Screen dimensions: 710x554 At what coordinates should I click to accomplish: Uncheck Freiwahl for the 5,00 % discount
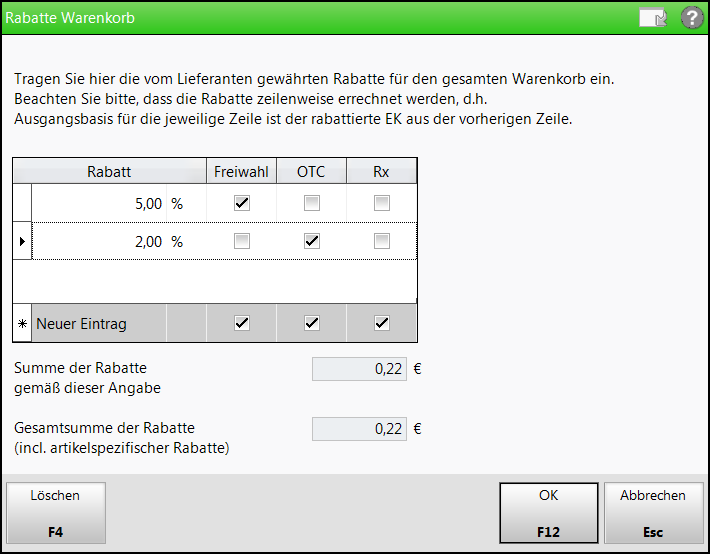click(x=241, y=203)
